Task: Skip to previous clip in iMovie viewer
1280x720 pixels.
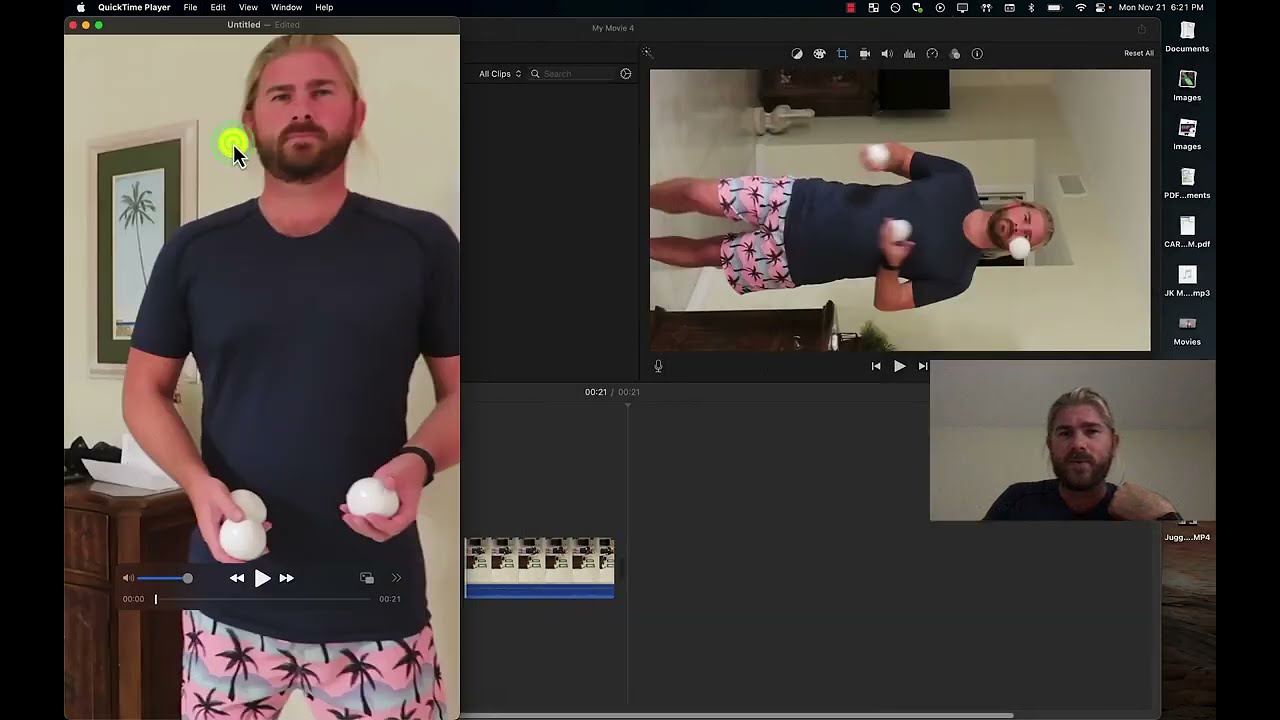Action: point(876,366)
